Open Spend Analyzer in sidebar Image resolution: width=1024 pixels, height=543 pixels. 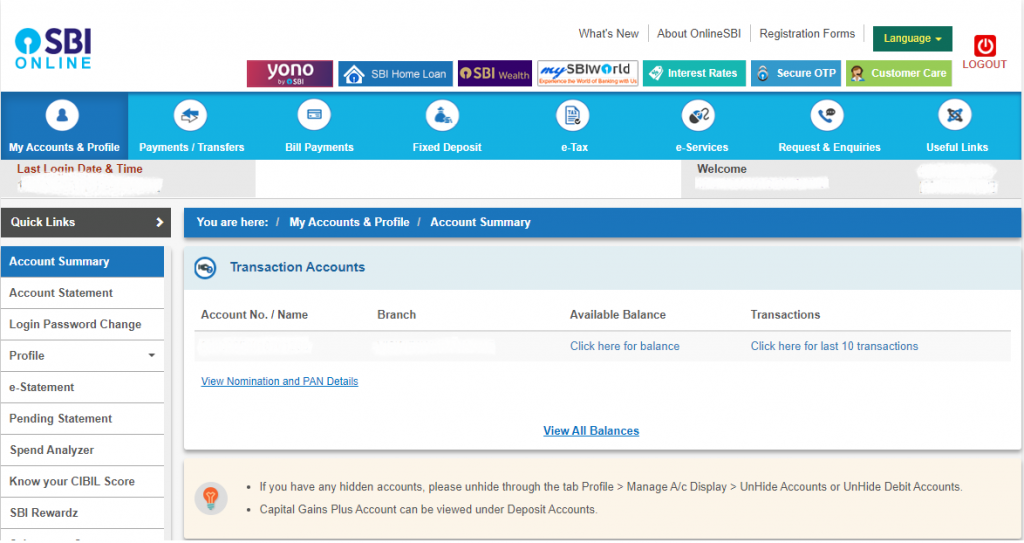(x=82, y=450)
